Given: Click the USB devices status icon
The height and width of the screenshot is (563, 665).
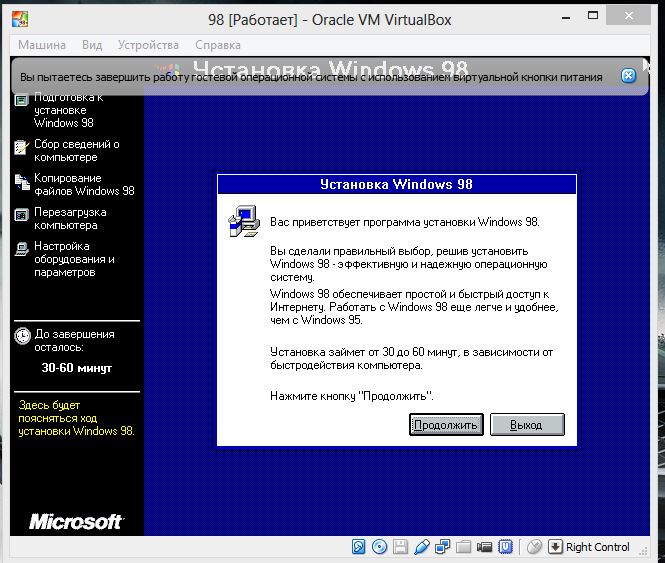Looking at the screenshot, I should (x=422, y=547).
